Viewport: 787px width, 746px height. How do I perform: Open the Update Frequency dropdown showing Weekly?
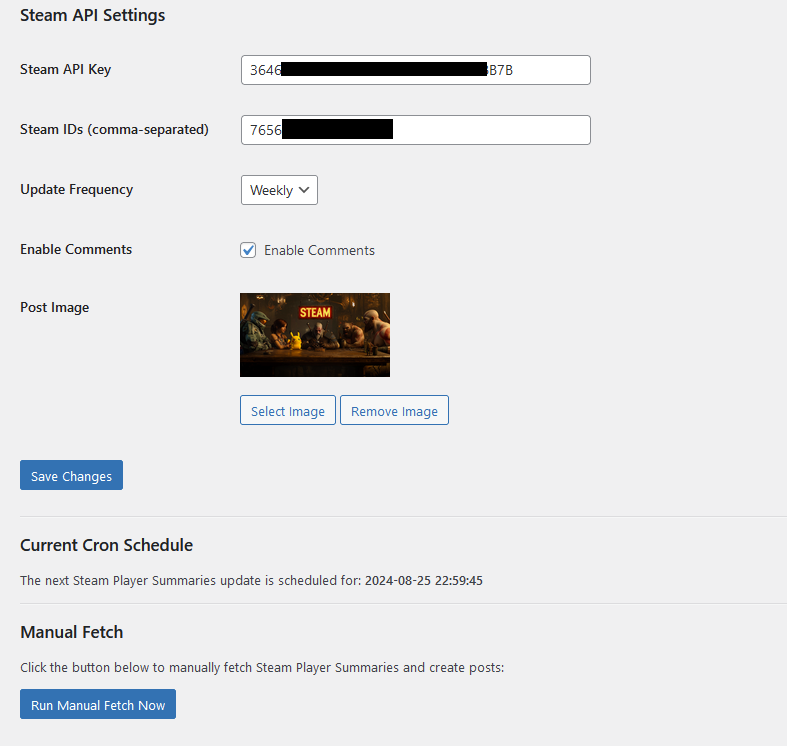point(279,190)
